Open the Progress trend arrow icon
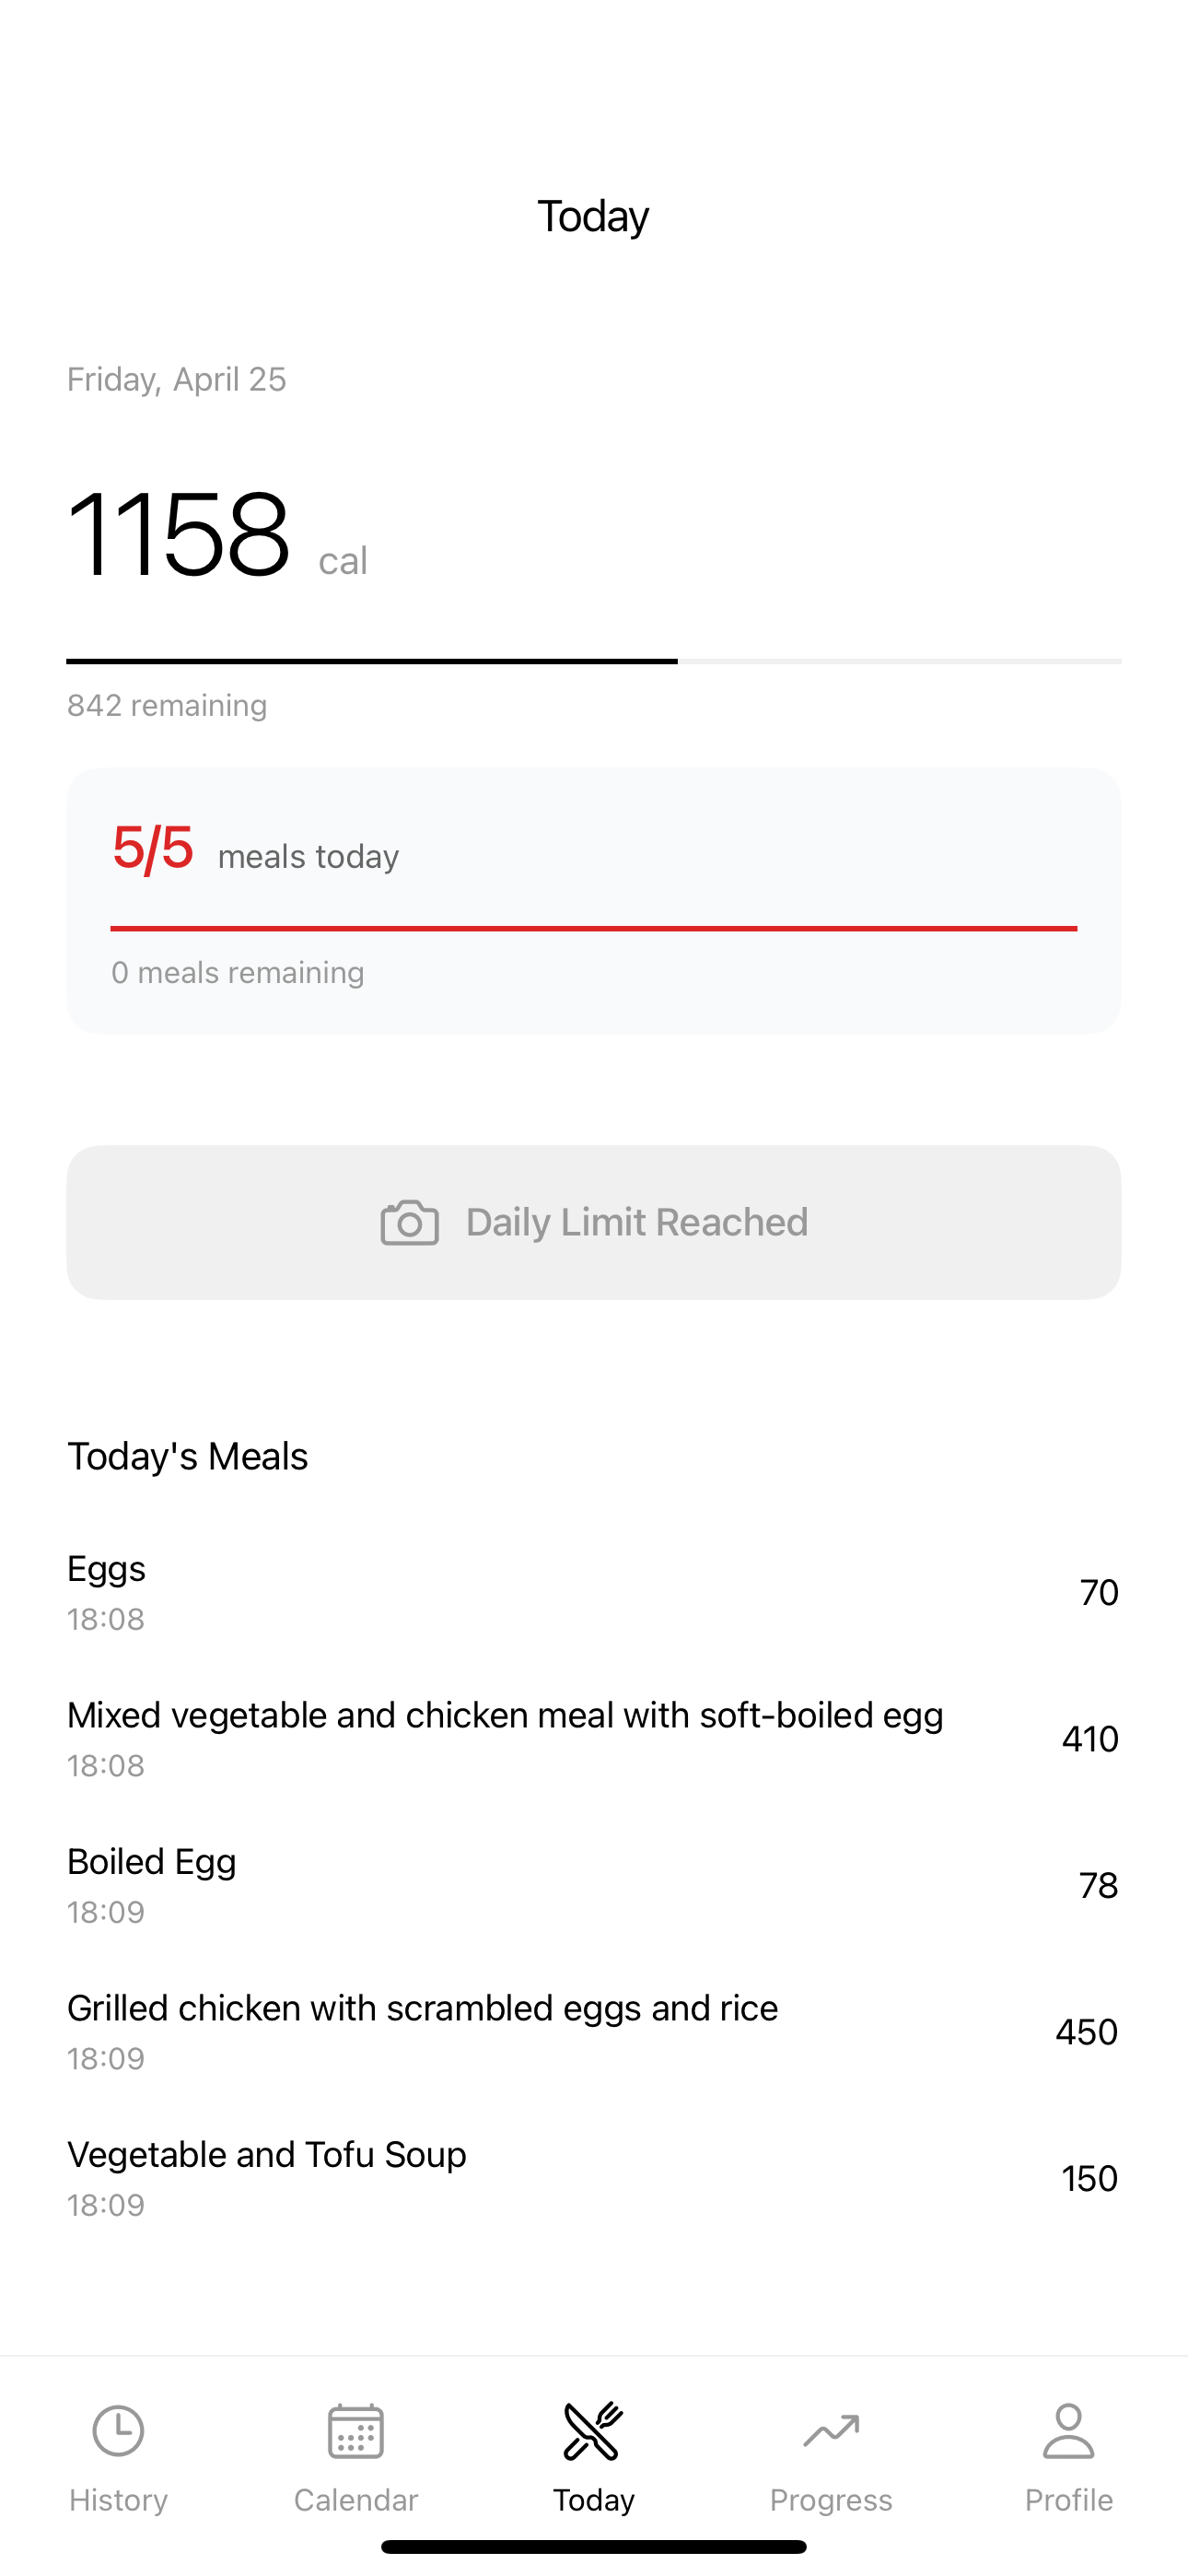The height and width of the screenshot is (2576, 1188). click(831, 2431)
